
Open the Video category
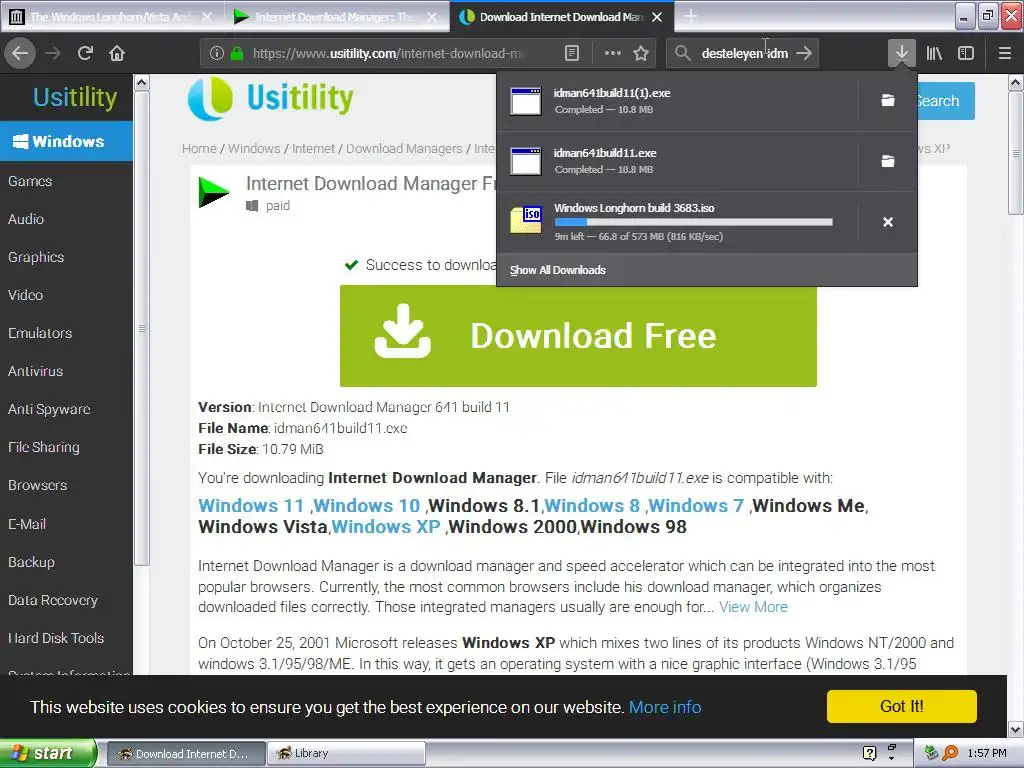(x=25, y=295)
